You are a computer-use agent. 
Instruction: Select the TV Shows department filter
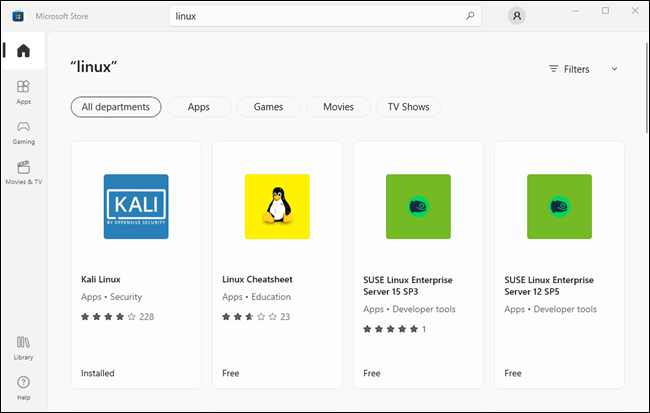pos(408,107)
